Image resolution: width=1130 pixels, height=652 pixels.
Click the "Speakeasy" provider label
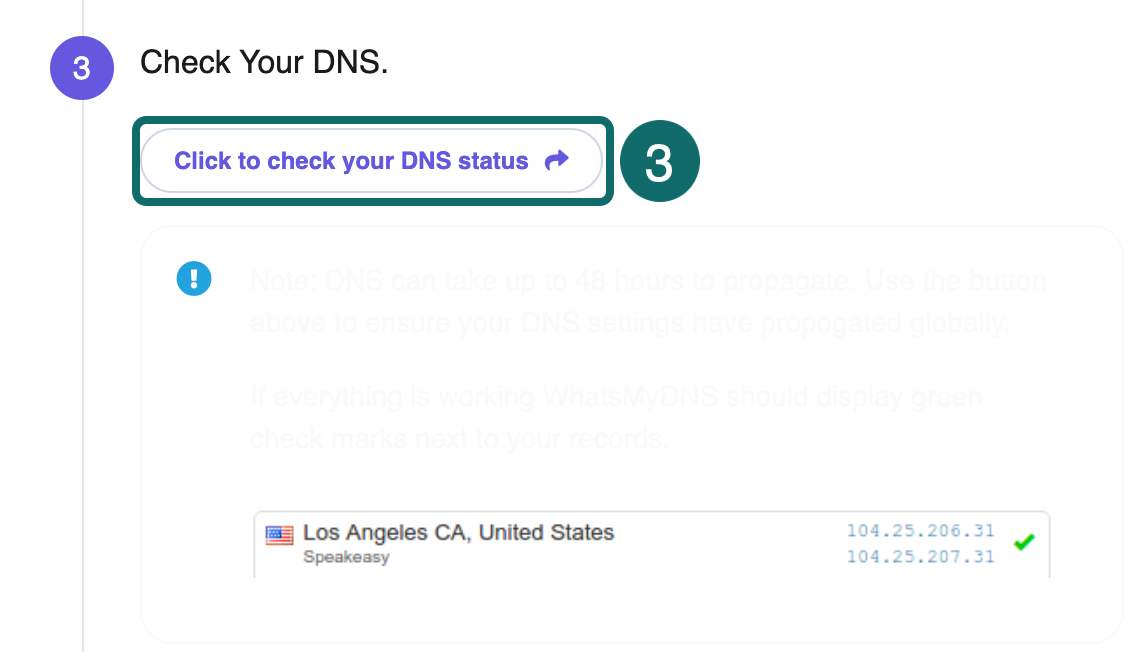click(345, 557)
